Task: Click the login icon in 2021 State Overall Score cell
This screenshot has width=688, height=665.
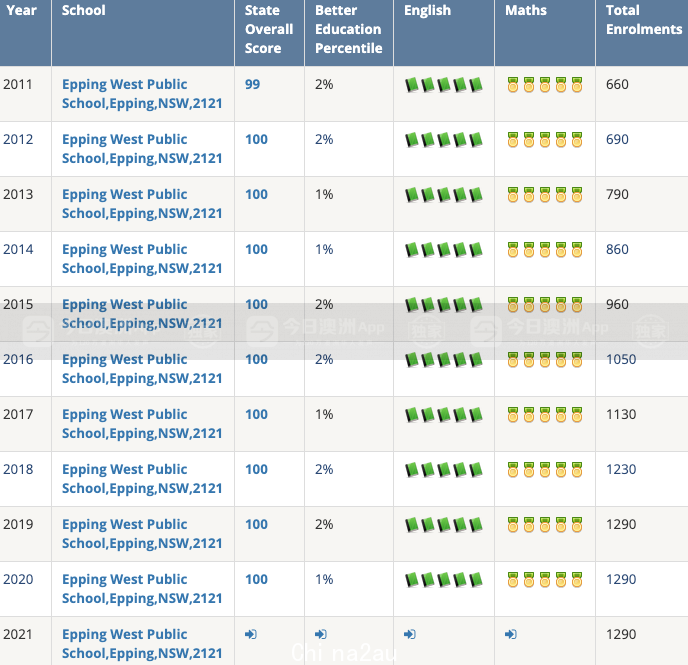Action: (251, 634)
